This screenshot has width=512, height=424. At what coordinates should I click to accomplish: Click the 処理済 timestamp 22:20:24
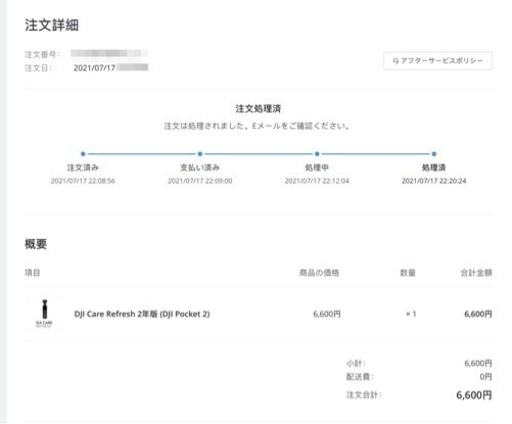point(434,181)
